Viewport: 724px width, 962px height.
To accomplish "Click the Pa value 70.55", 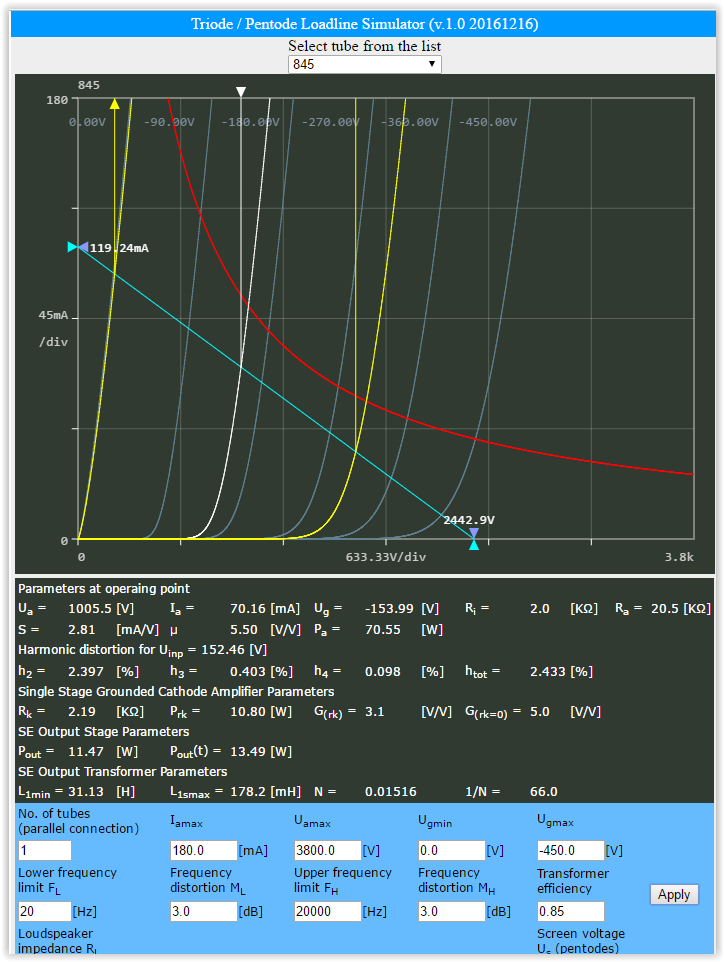I will (383, 629).
